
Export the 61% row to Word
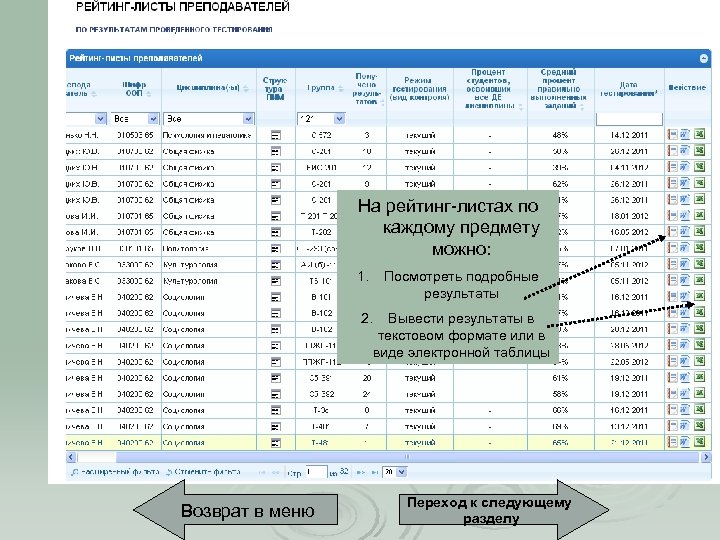tap(685, 377)
